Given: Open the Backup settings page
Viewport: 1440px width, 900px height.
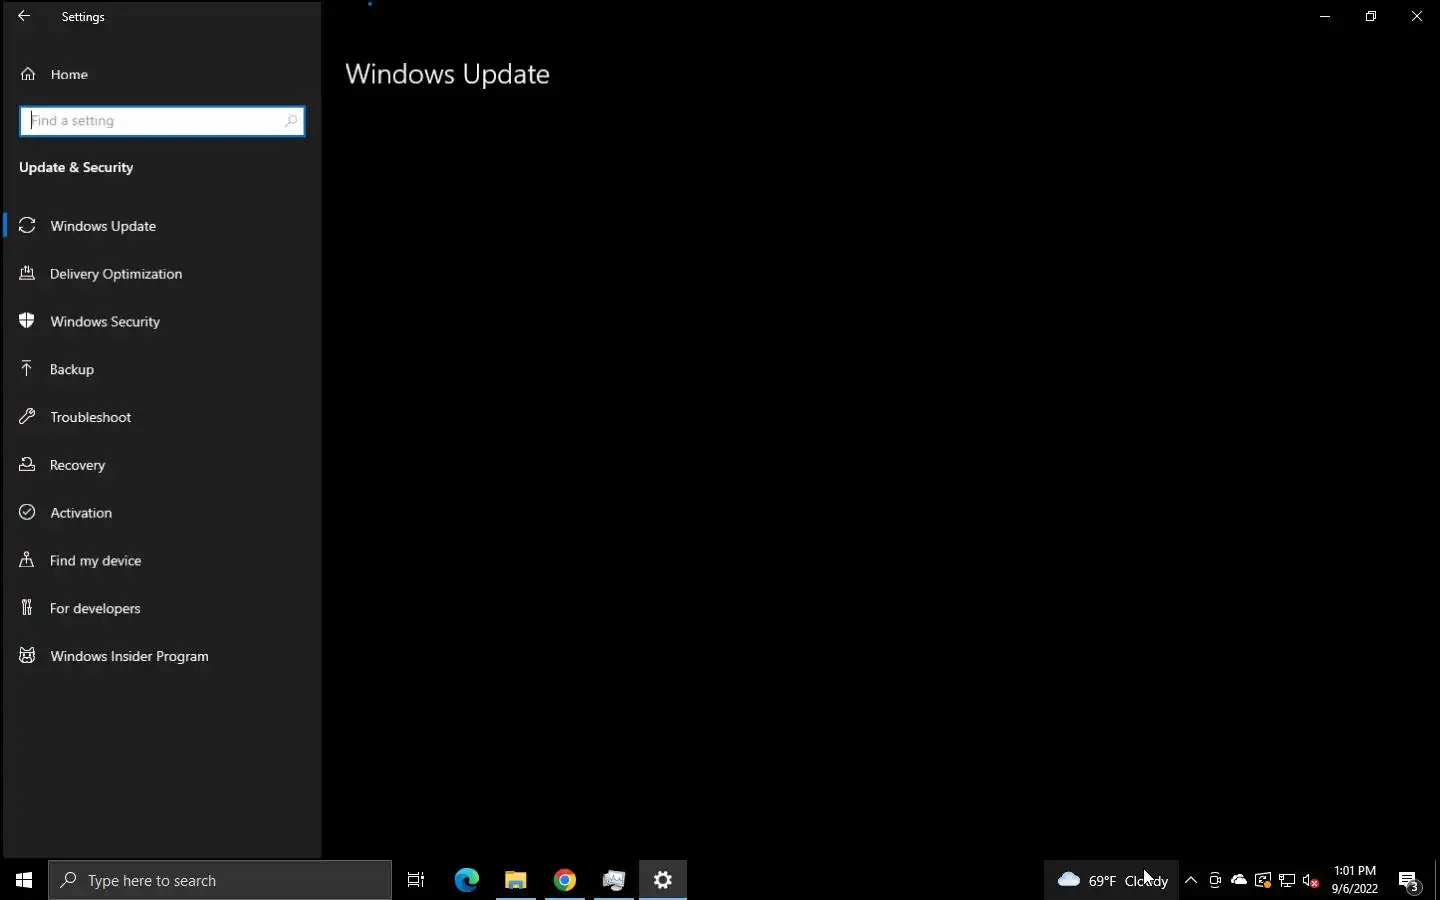Looking at the screenshot, I should click(162, 369).
